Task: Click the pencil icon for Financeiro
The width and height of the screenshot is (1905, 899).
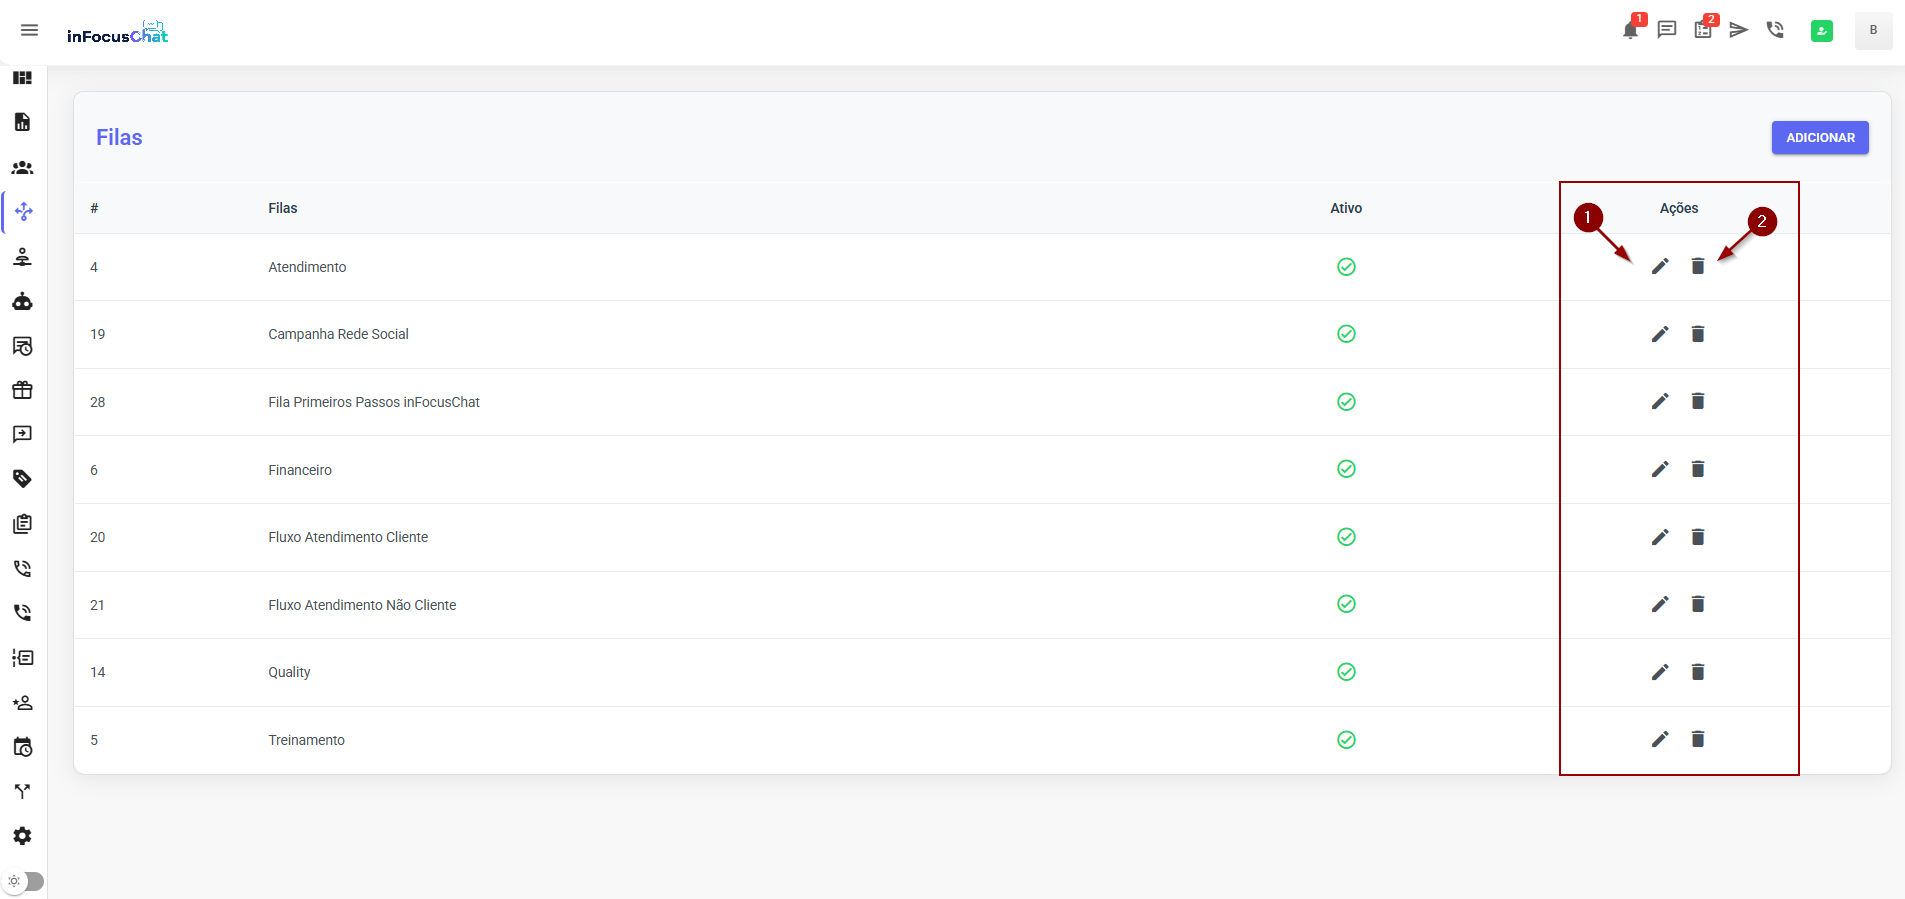Action: click(1660, 469)
